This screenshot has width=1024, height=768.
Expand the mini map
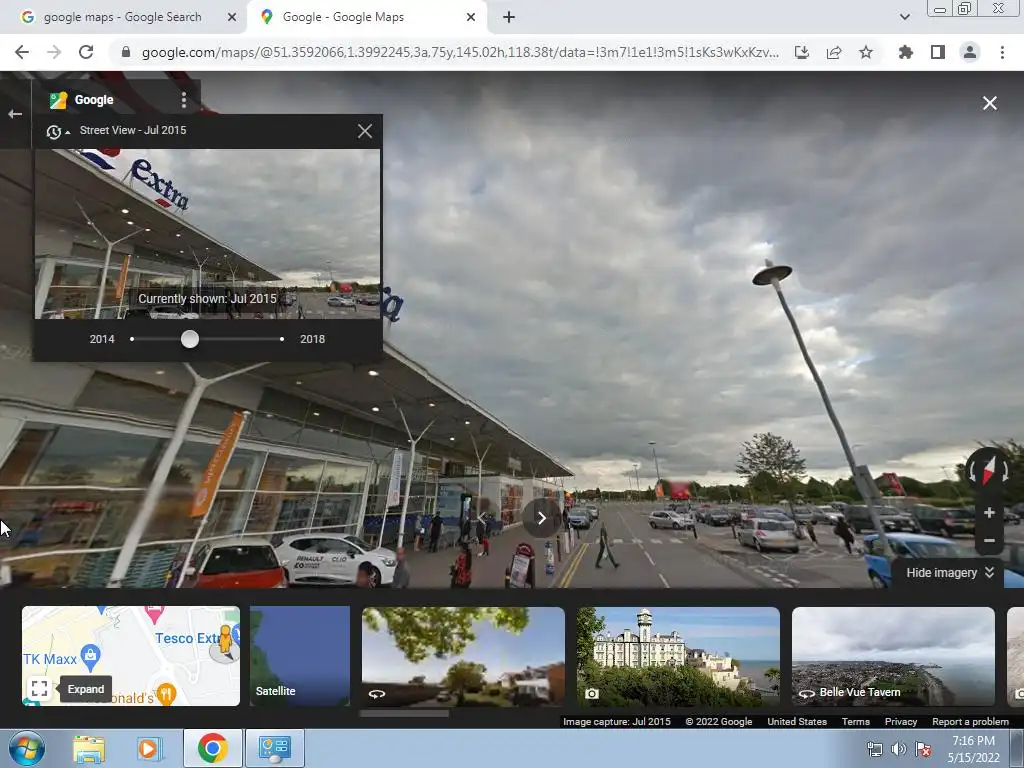(x=39, y=688)
